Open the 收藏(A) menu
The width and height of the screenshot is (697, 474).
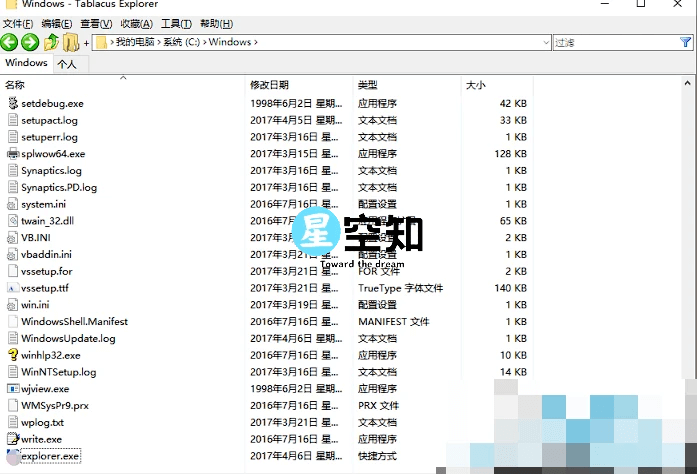pos(136,24)
